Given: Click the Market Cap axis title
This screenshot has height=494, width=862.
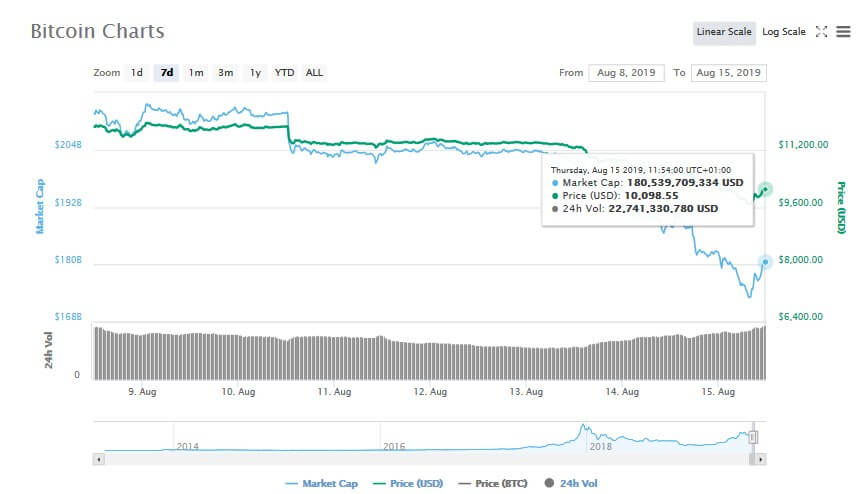Looking at the screenshot, I should (x=40, y=207).
